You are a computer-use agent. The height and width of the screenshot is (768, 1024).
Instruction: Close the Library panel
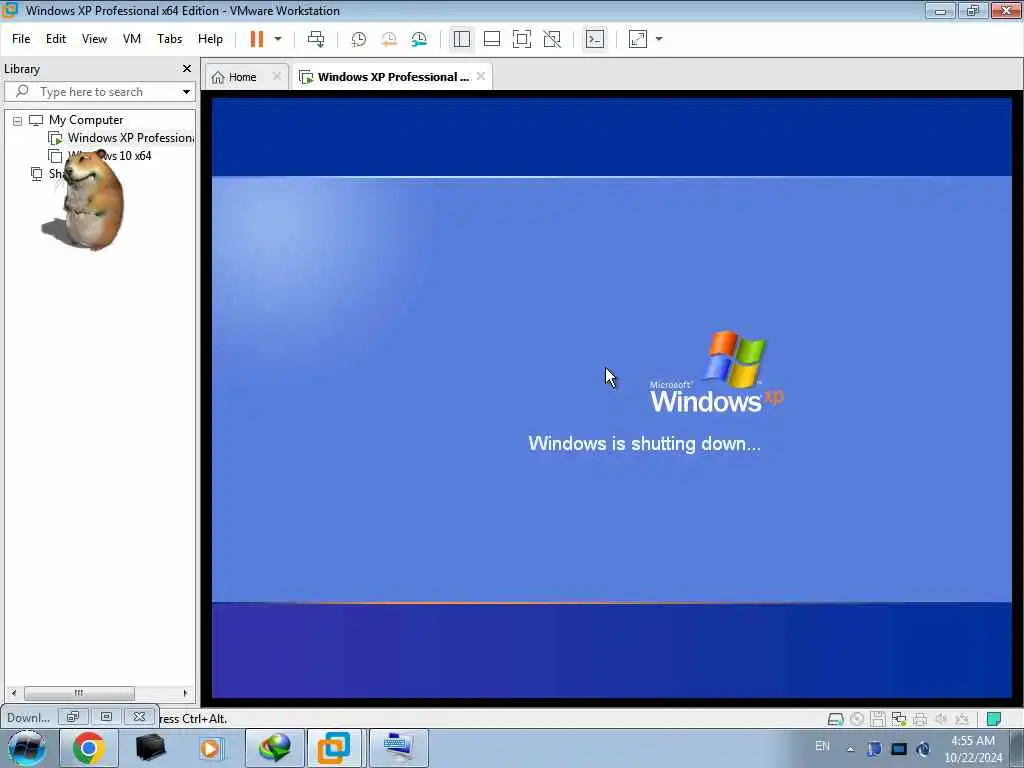click(x=187, y=69)
